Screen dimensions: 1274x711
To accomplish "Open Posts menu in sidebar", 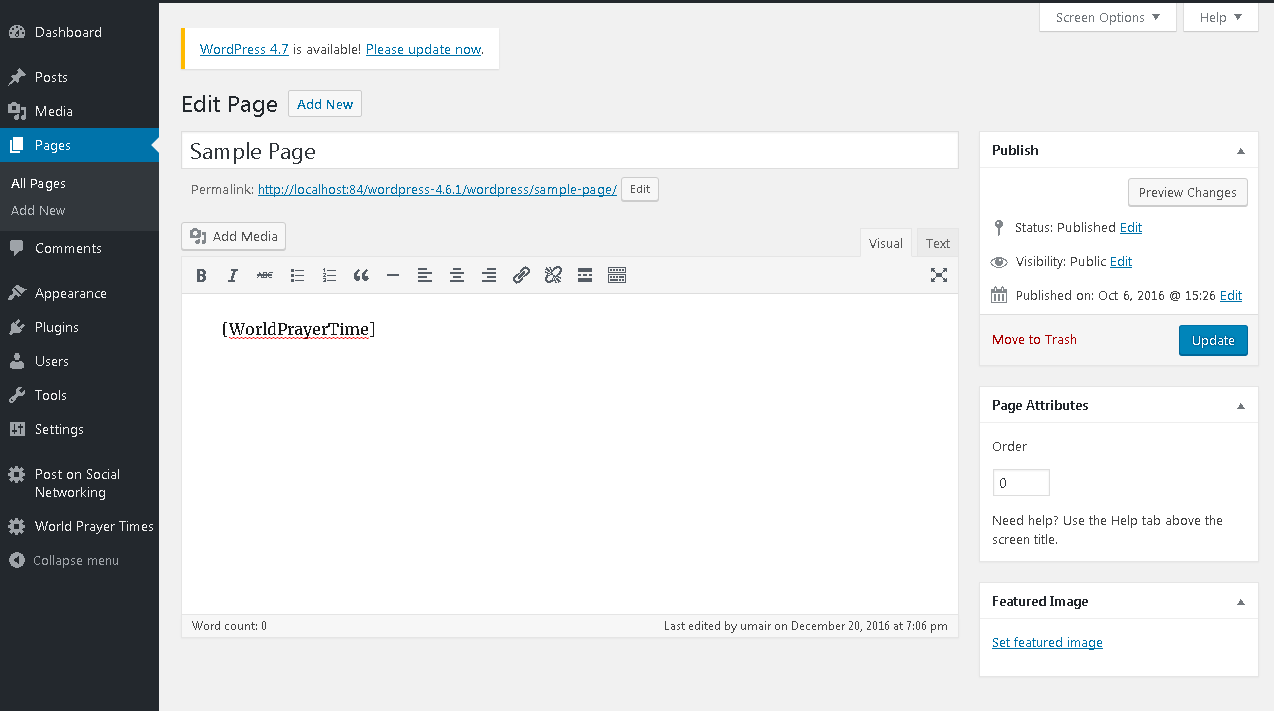I will click(79, 77).
